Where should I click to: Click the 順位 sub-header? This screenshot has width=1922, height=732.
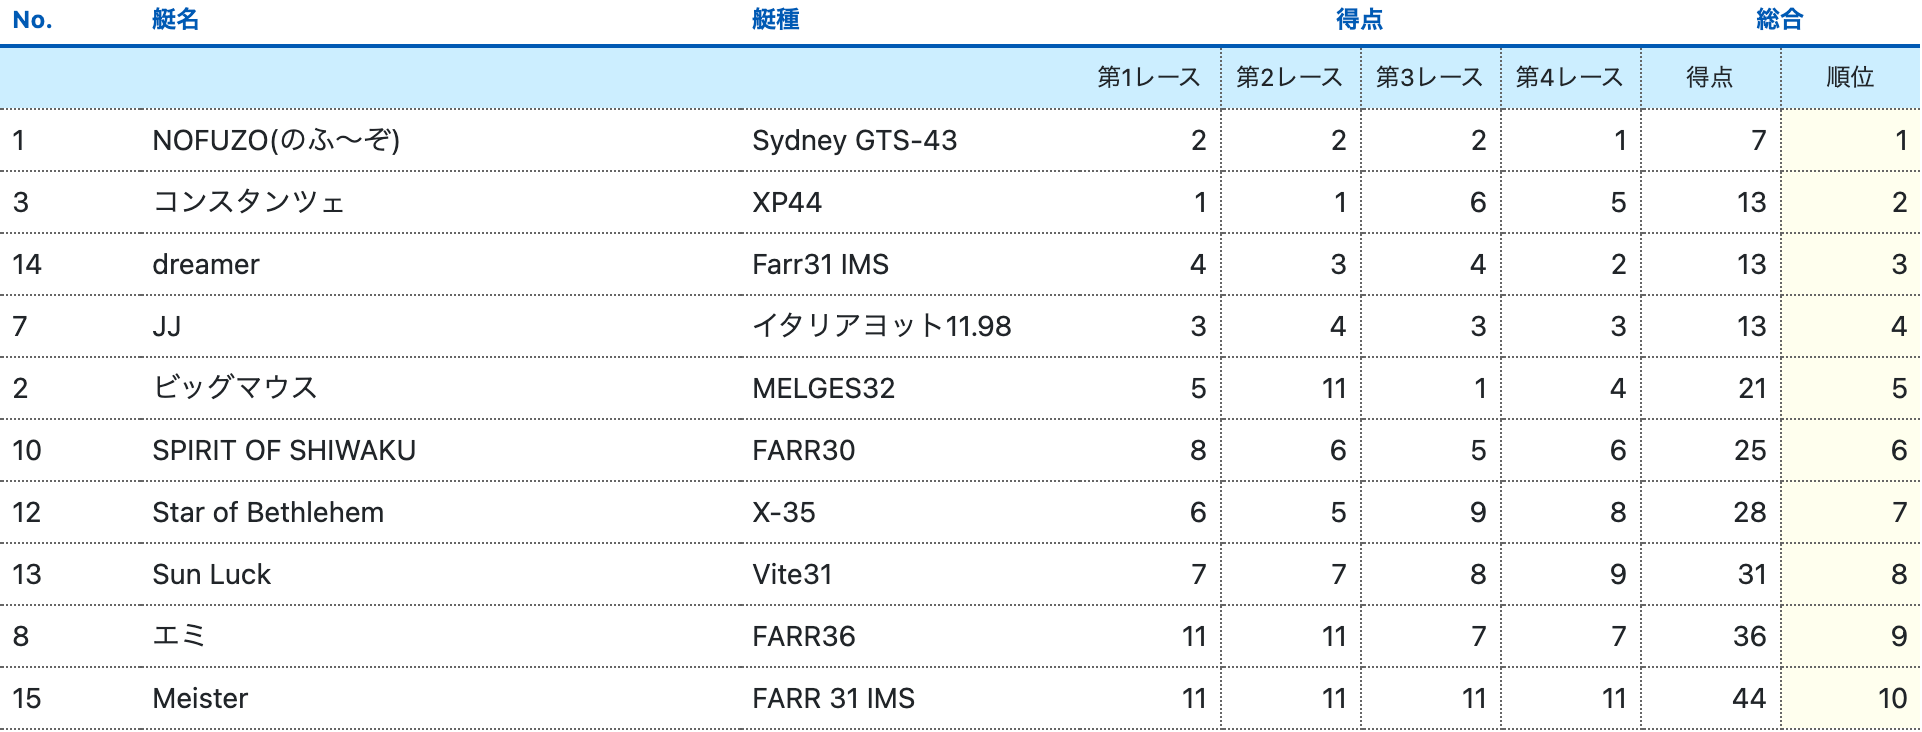coord(1849,78)
